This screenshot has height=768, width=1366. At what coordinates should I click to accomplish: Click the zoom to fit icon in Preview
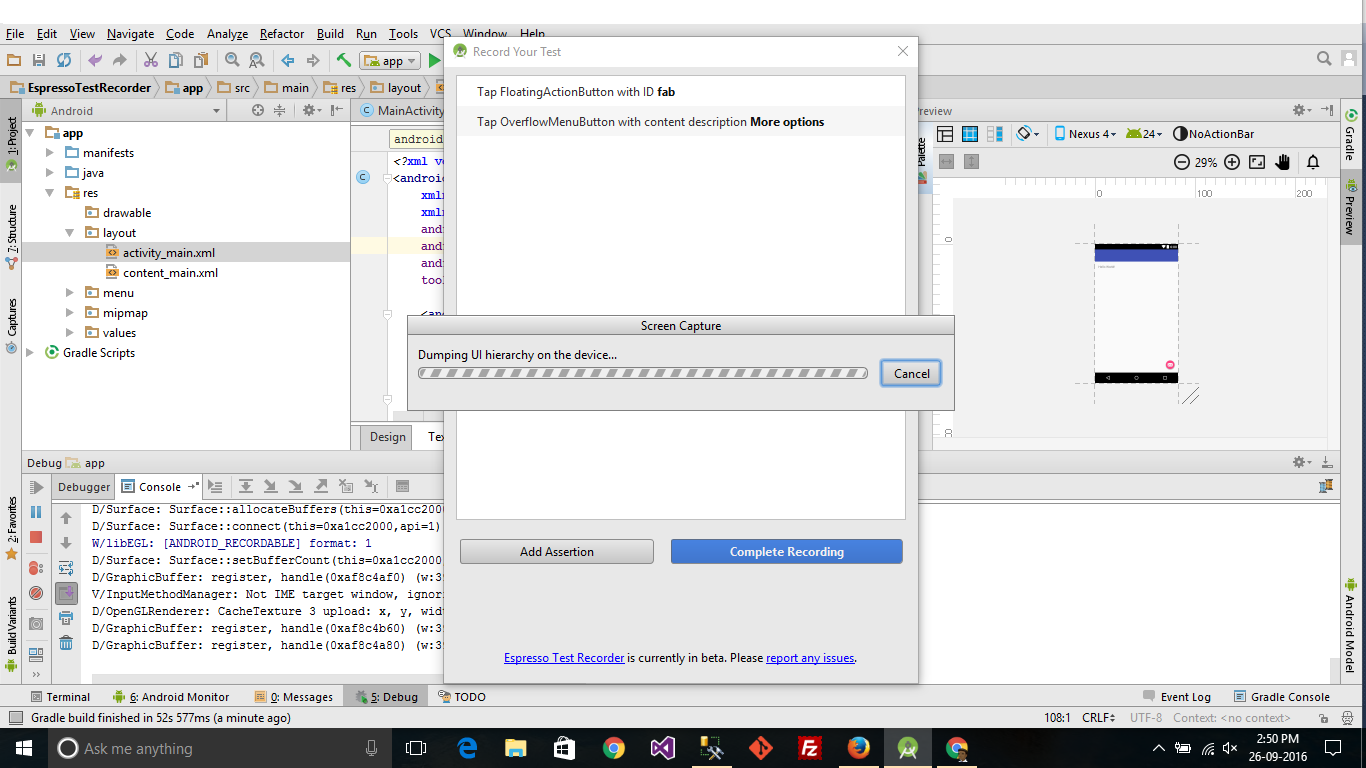1257,162
